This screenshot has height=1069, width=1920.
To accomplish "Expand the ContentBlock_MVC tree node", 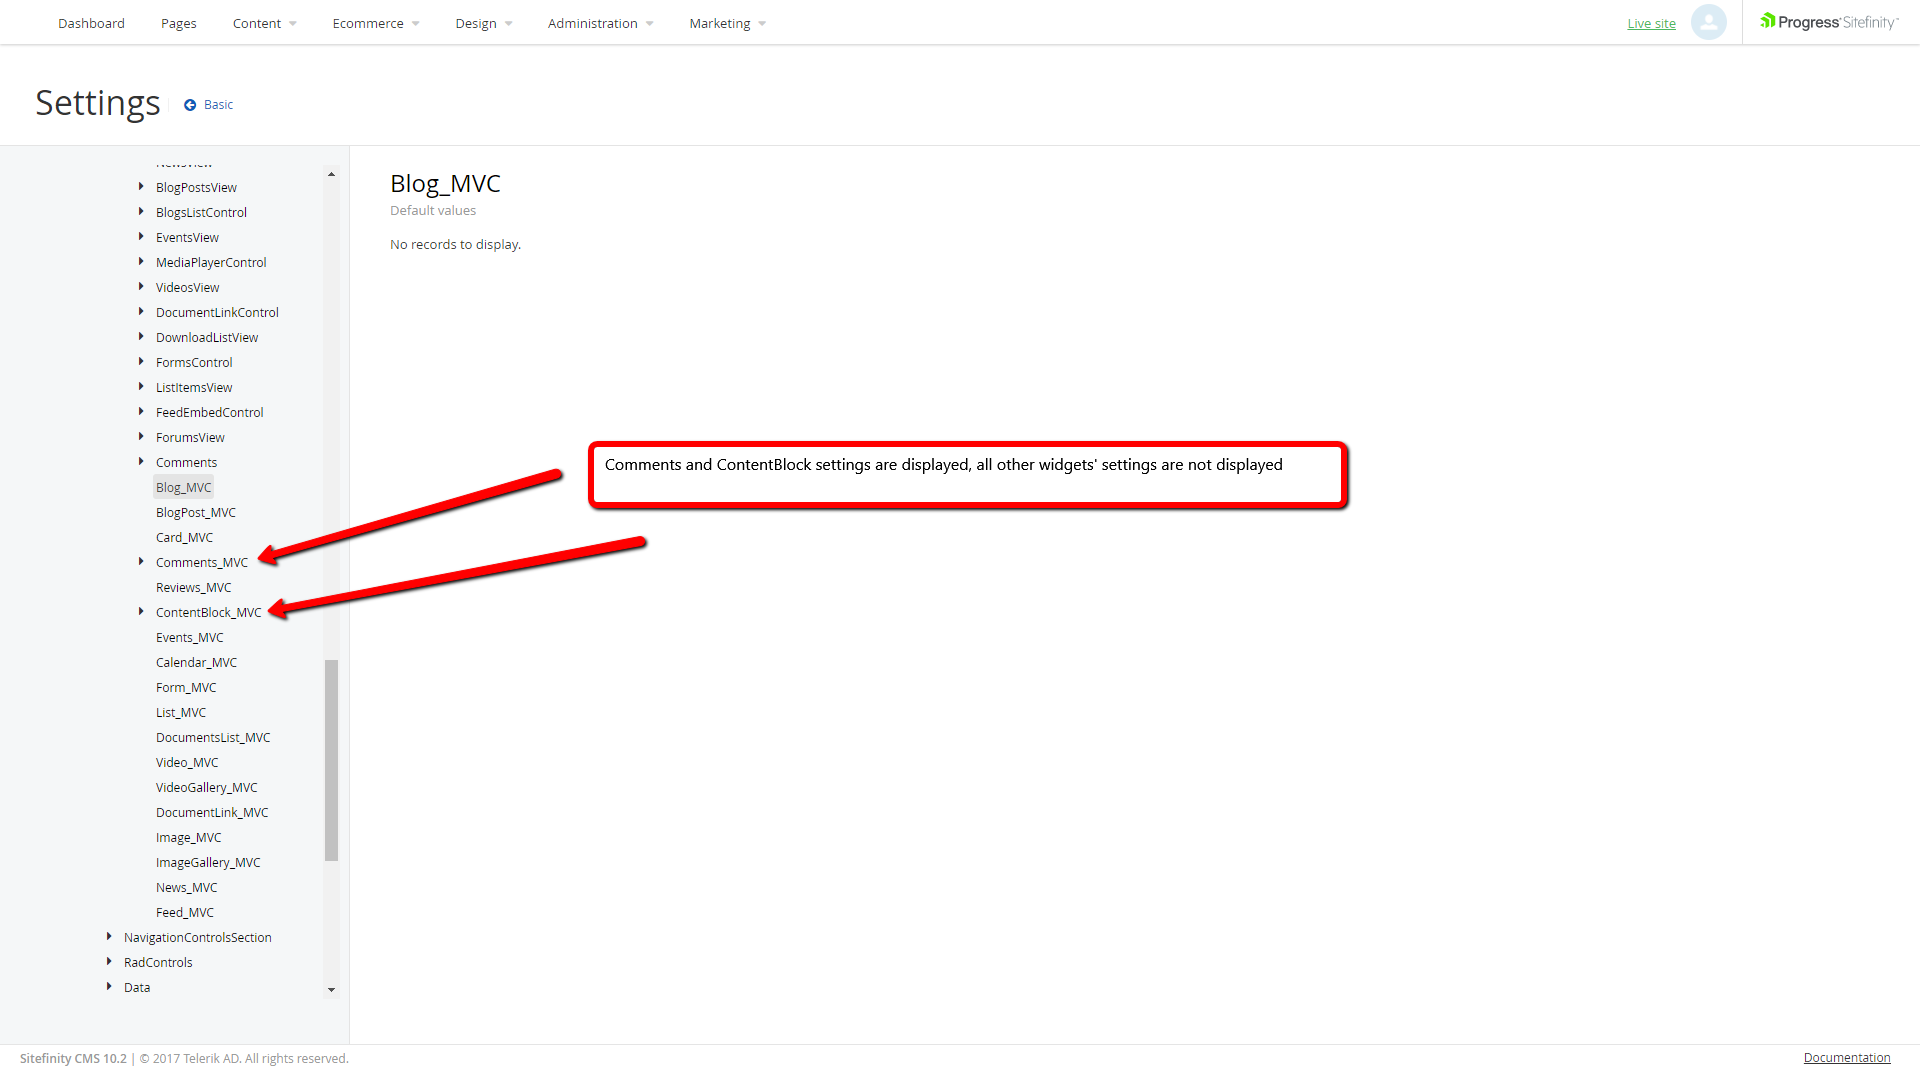I will coord(141,611).
